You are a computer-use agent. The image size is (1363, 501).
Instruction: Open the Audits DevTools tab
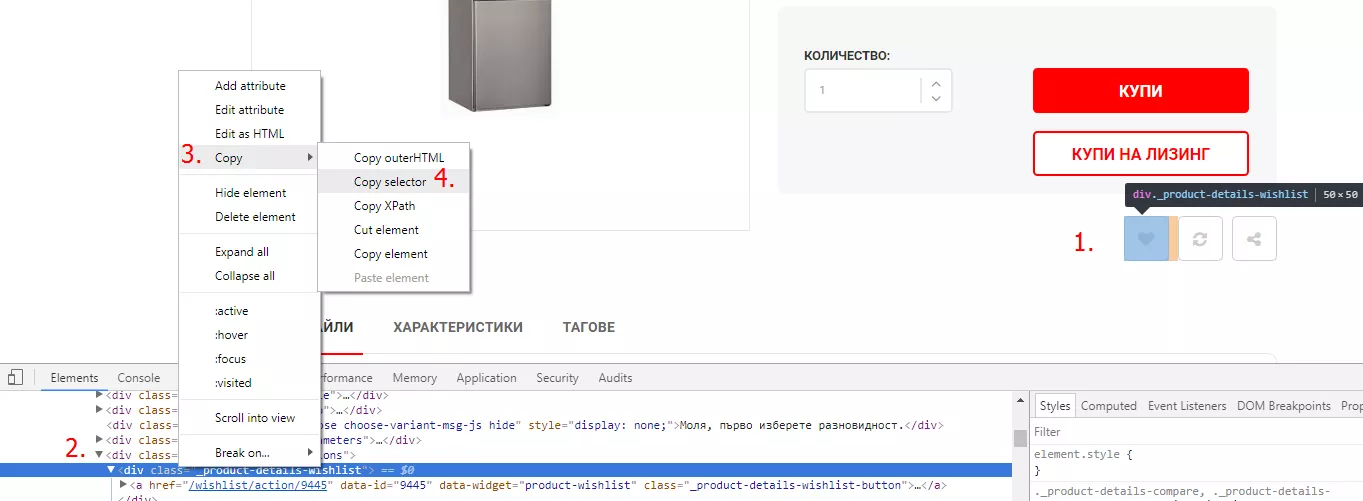(615, 378)
